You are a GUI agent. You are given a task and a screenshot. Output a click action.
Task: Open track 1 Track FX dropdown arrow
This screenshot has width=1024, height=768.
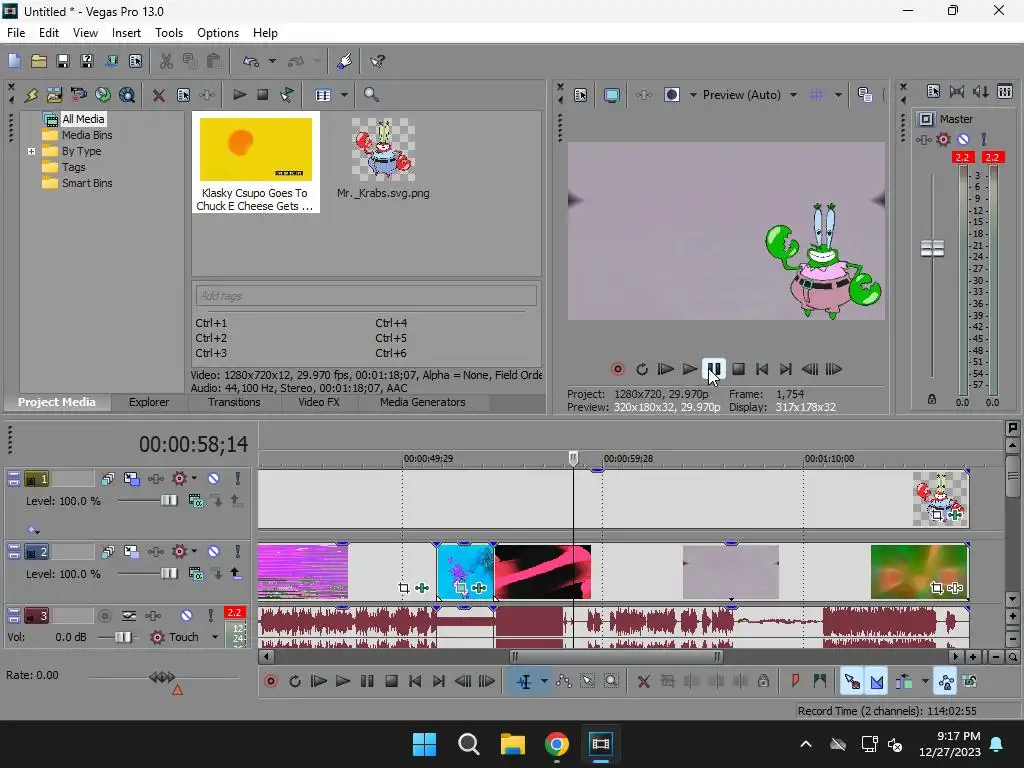(x=195, y=479)
